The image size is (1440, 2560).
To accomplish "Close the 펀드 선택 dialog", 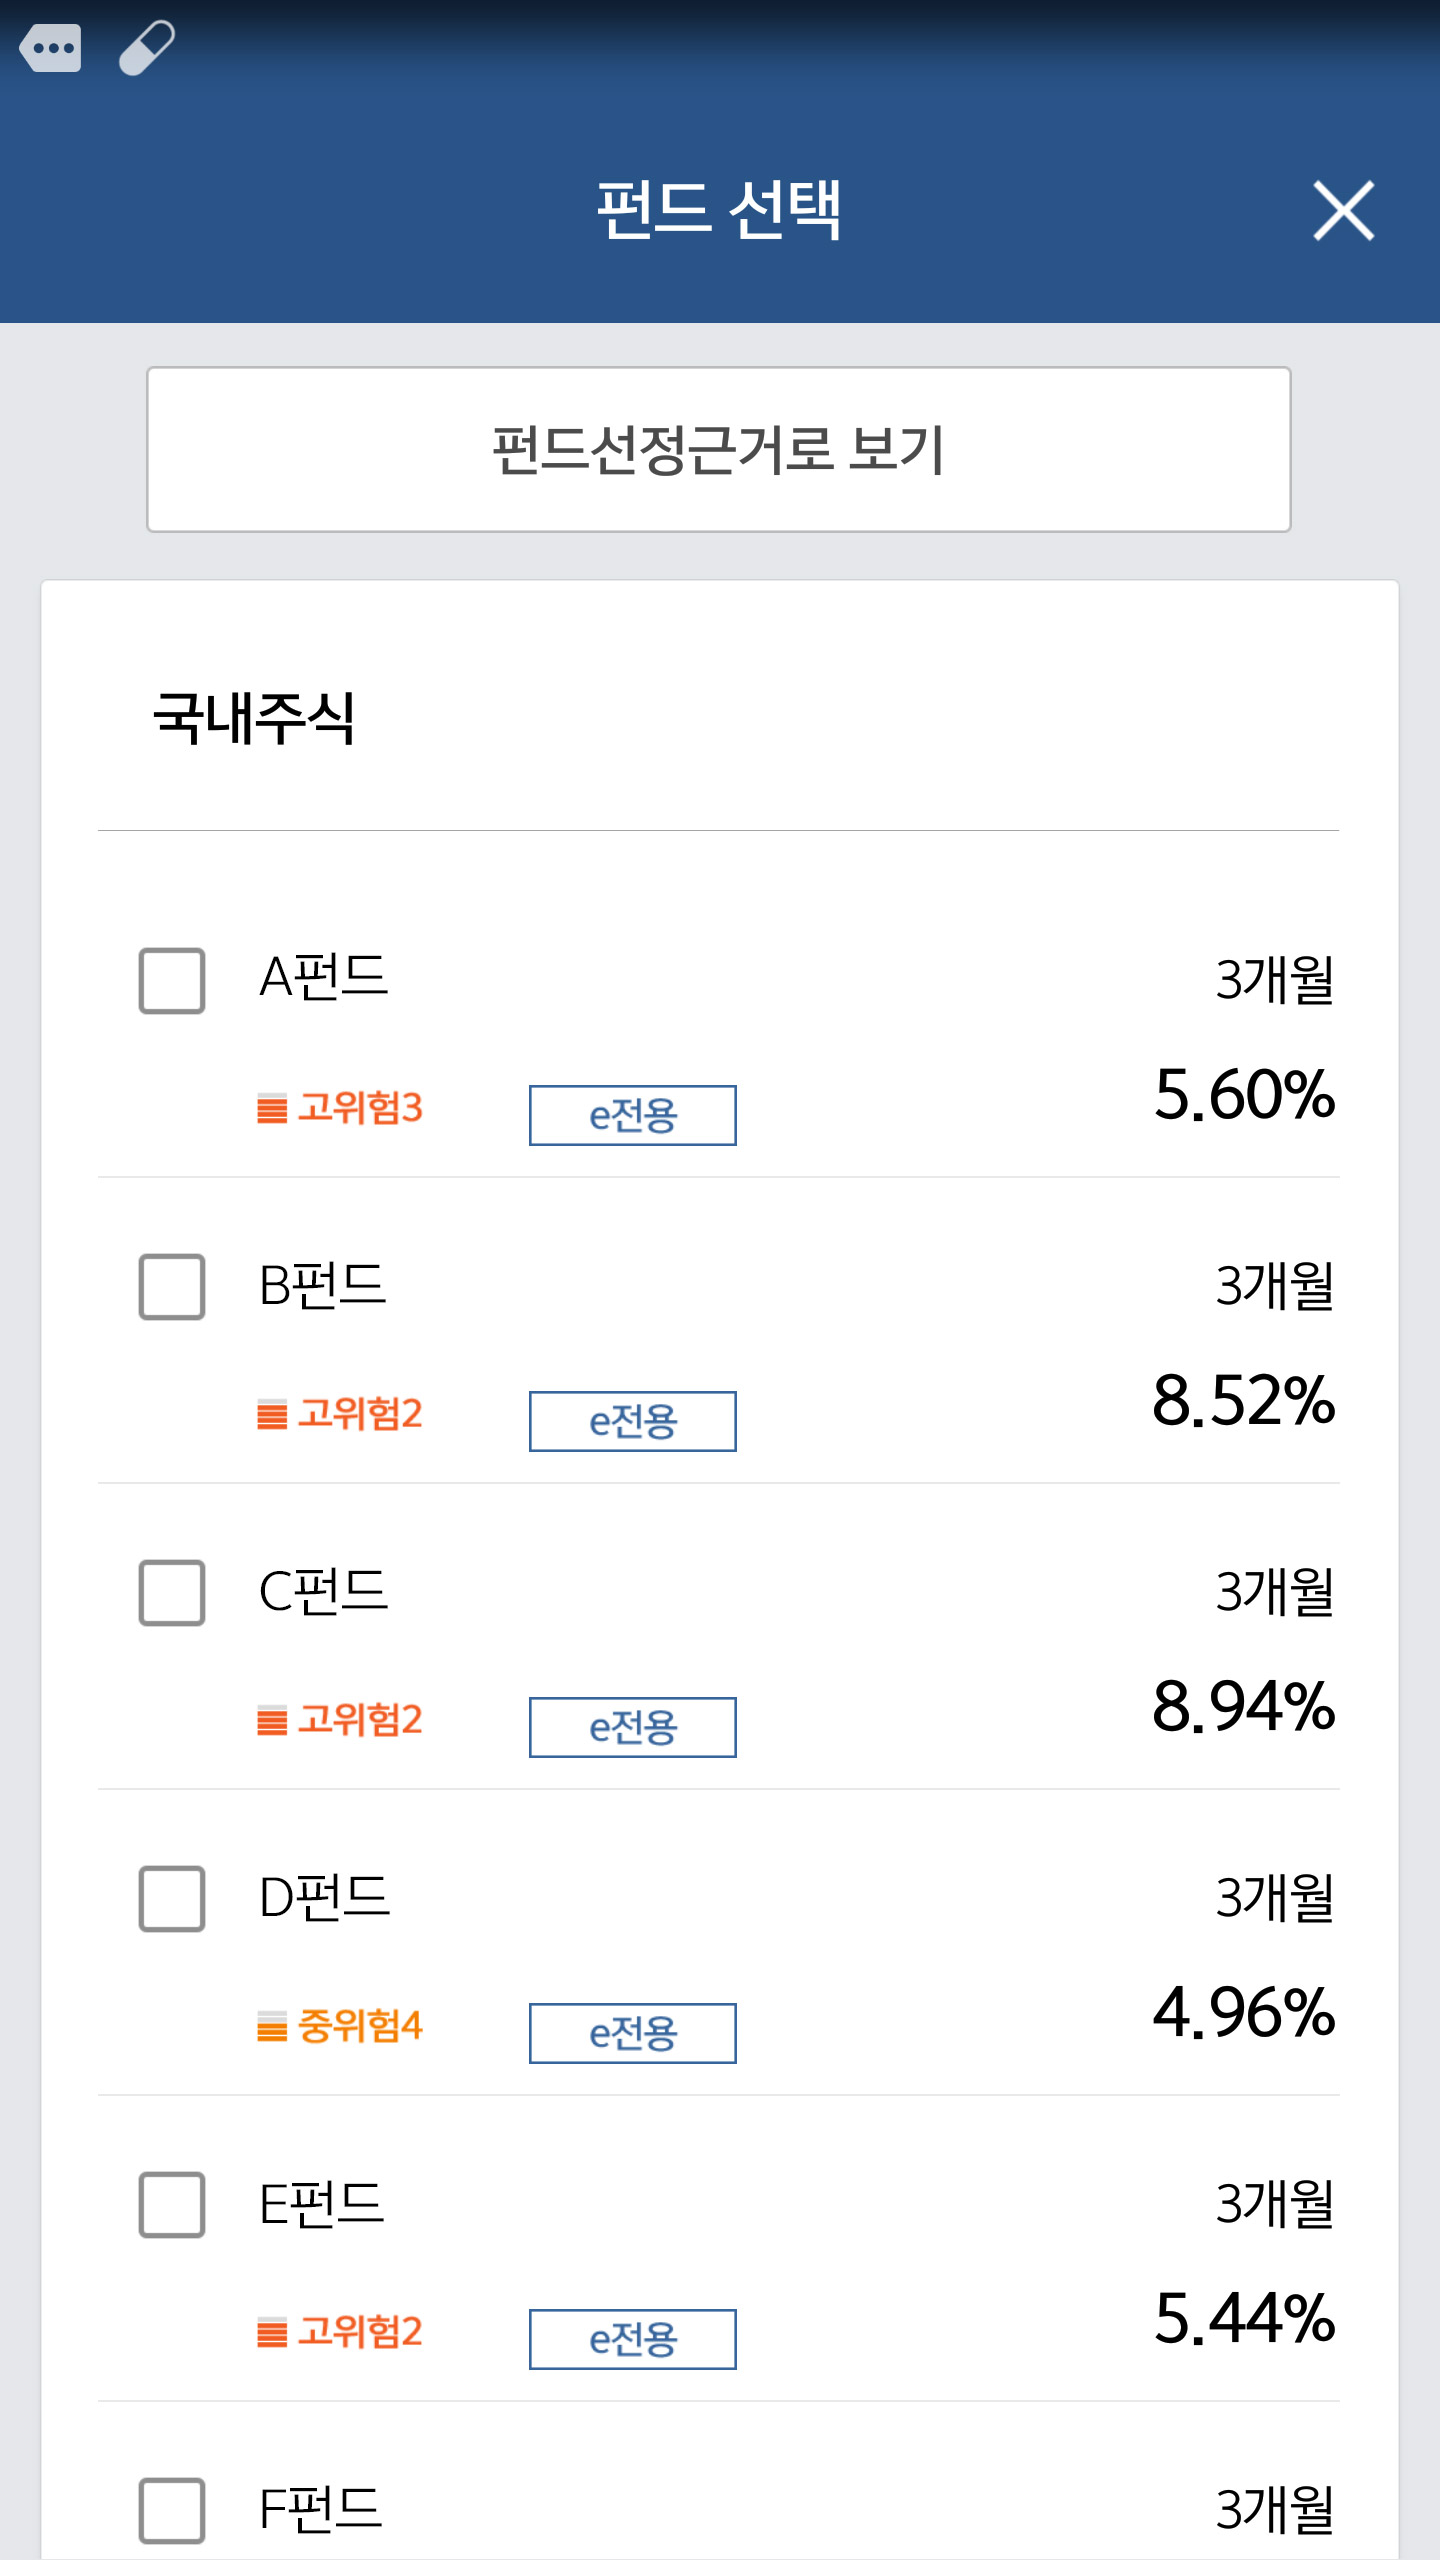I will coord(1343,211).
